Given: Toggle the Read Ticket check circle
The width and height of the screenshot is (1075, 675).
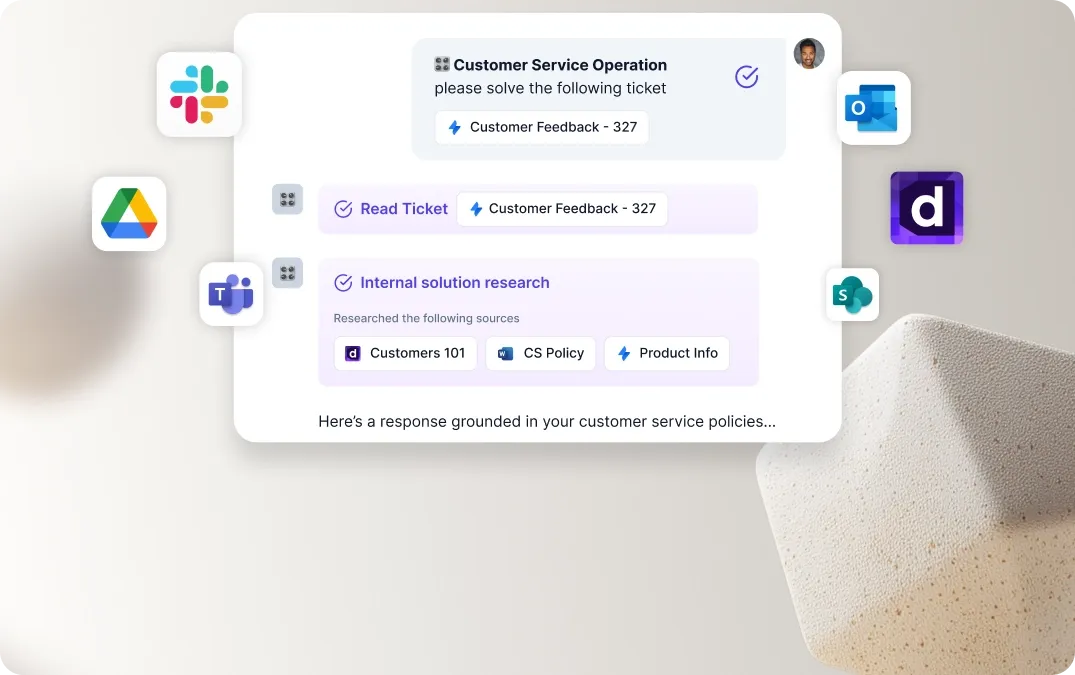Looking at the screenshot, I should point(343,209).
